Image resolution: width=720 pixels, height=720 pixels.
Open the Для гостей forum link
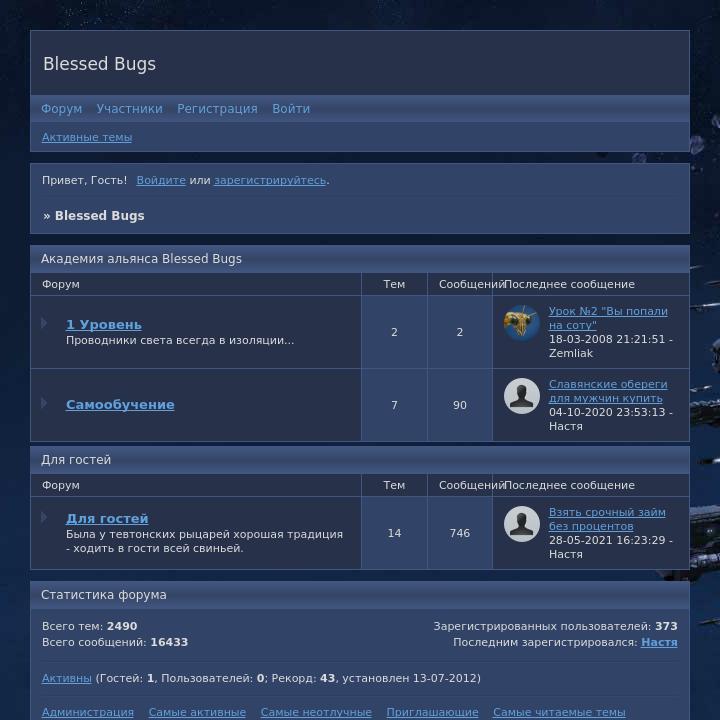[x=107, y=518]
